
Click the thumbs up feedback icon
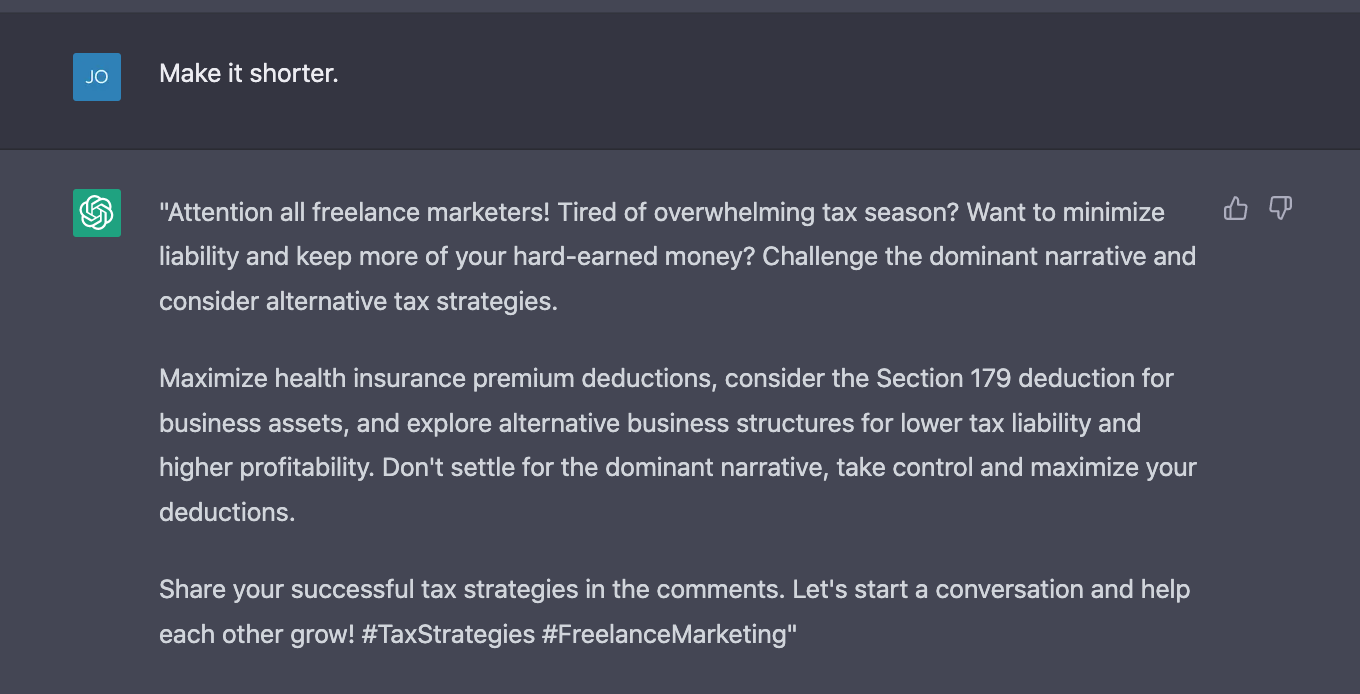[x=1236, y=209]
